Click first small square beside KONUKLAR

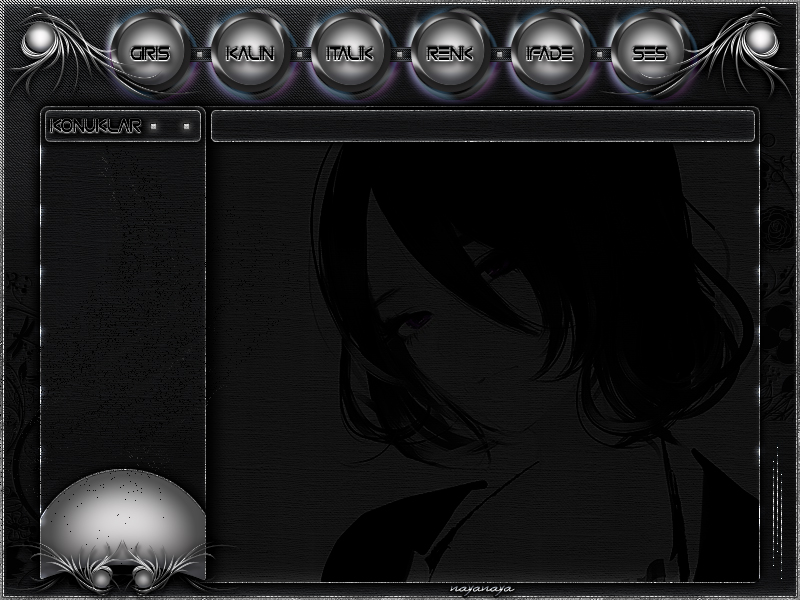[x=153, y=127]
